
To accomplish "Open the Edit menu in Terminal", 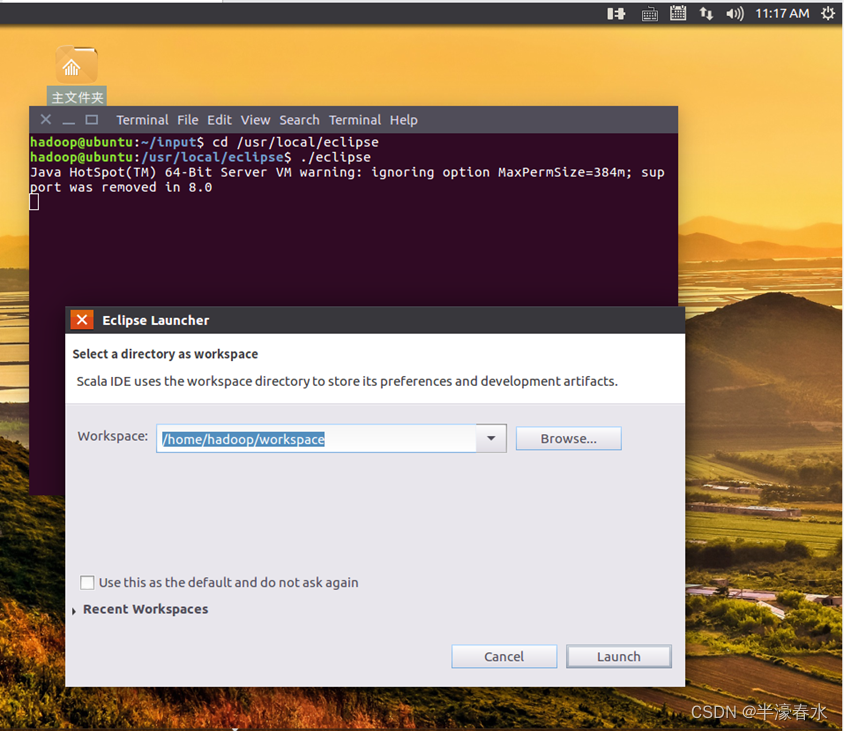I will 220,120.
